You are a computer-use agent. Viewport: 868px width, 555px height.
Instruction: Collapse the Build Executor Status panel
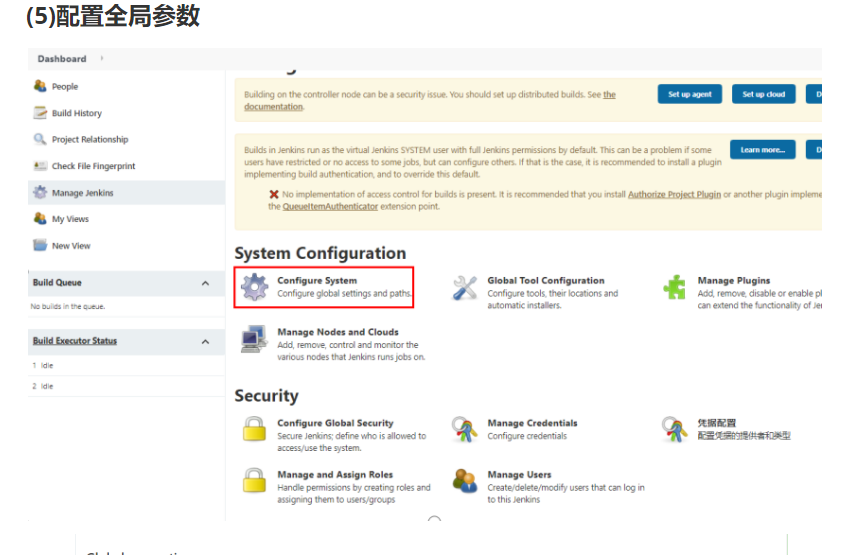205,341
